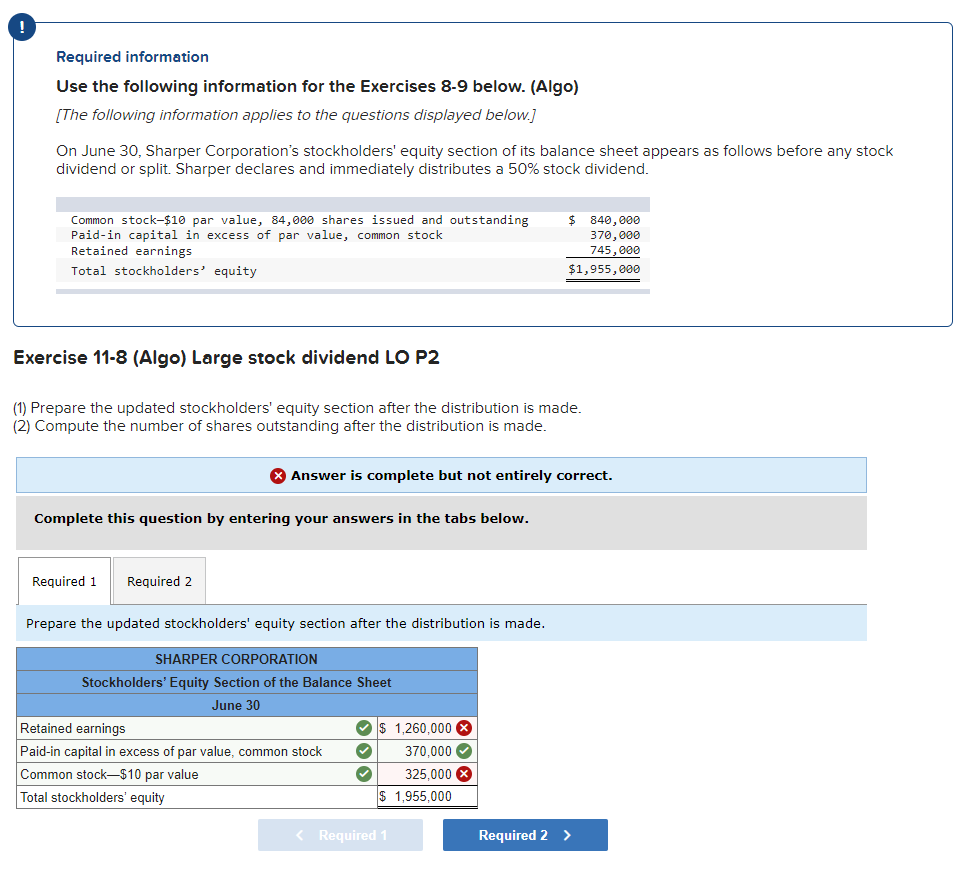Image resolution: width=965 pixels, height=879 pixels.
Task: Click red X icon next to 325,000
Action: 465,774
